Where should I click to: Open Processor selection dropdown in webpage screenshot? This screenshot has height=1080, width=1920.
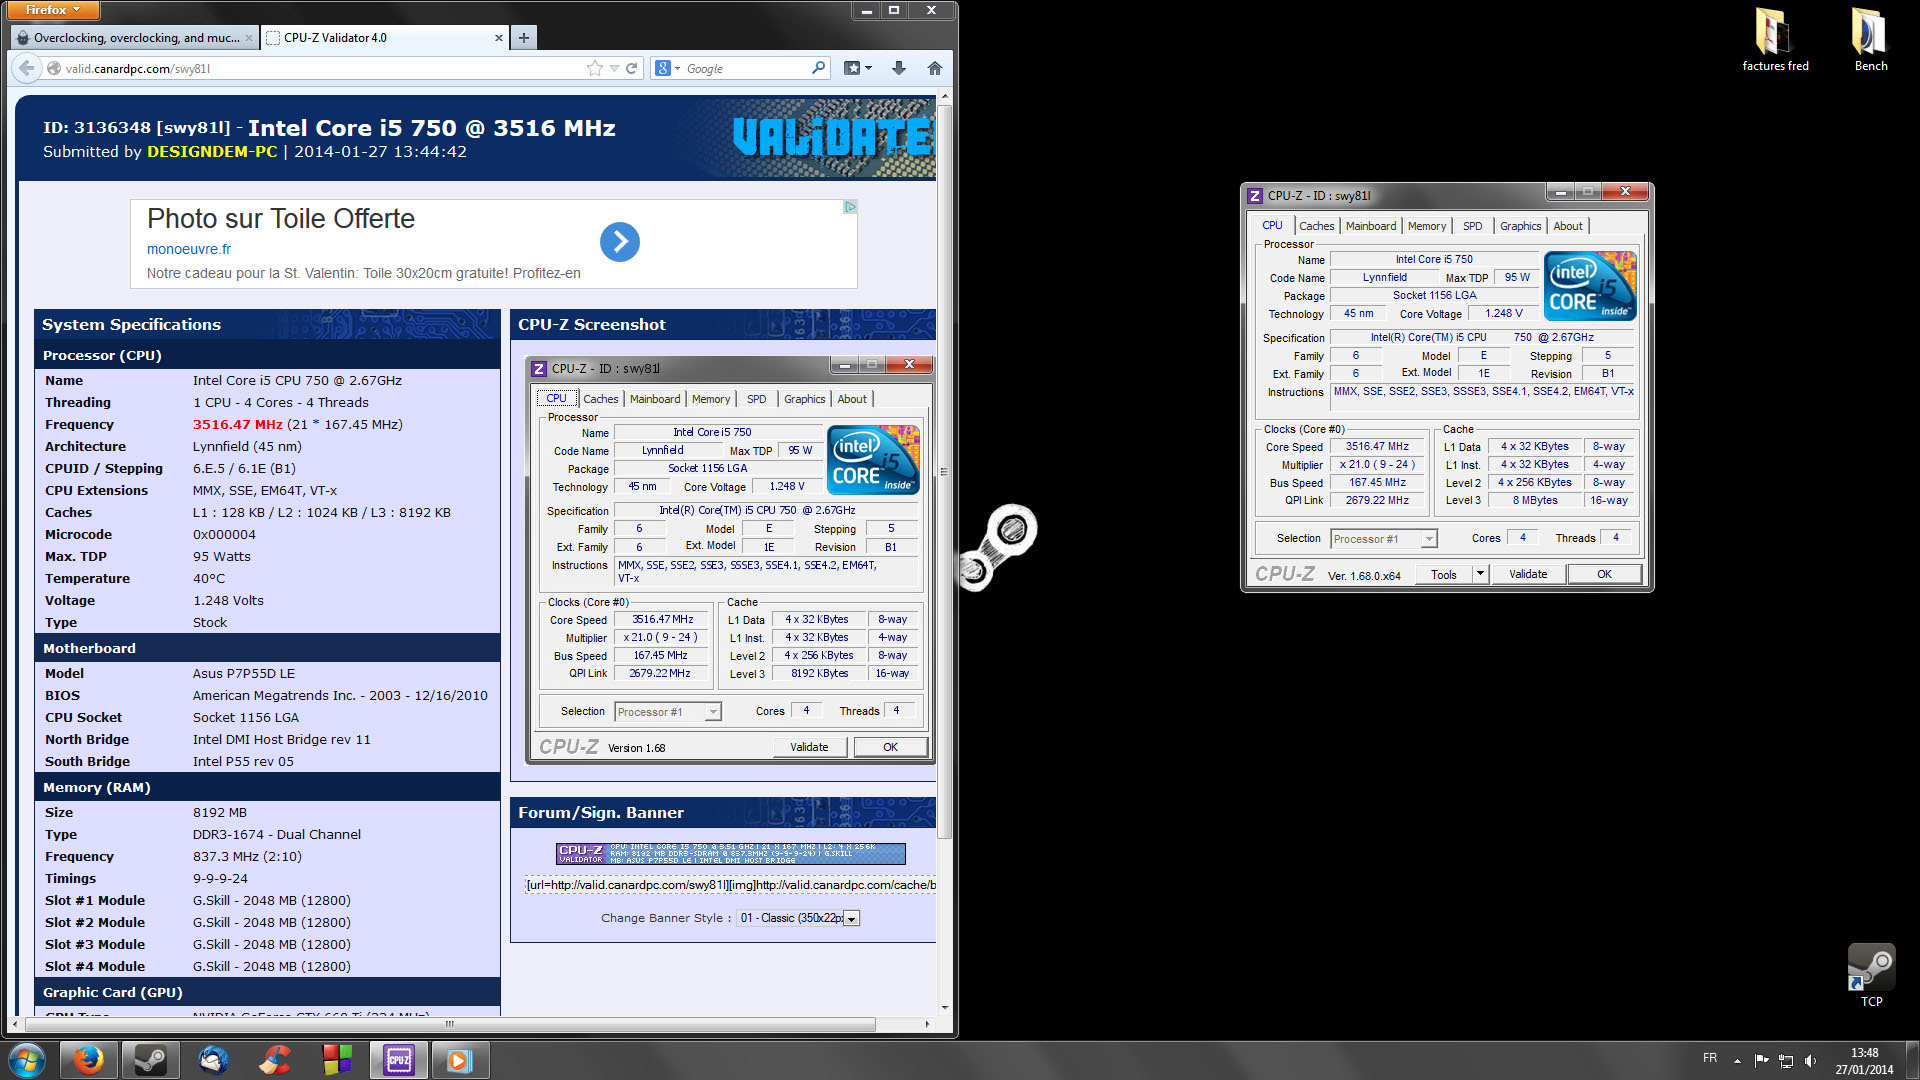[x=668, y=712]
